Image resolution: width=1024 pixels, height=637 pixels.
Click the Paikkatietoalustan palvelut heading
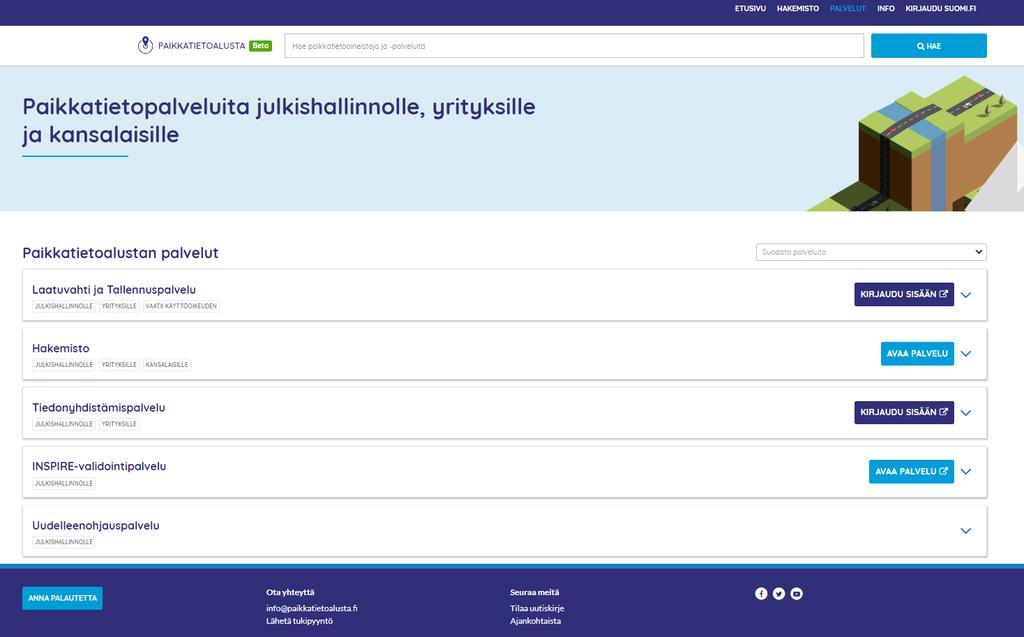(x=120, y=253)
